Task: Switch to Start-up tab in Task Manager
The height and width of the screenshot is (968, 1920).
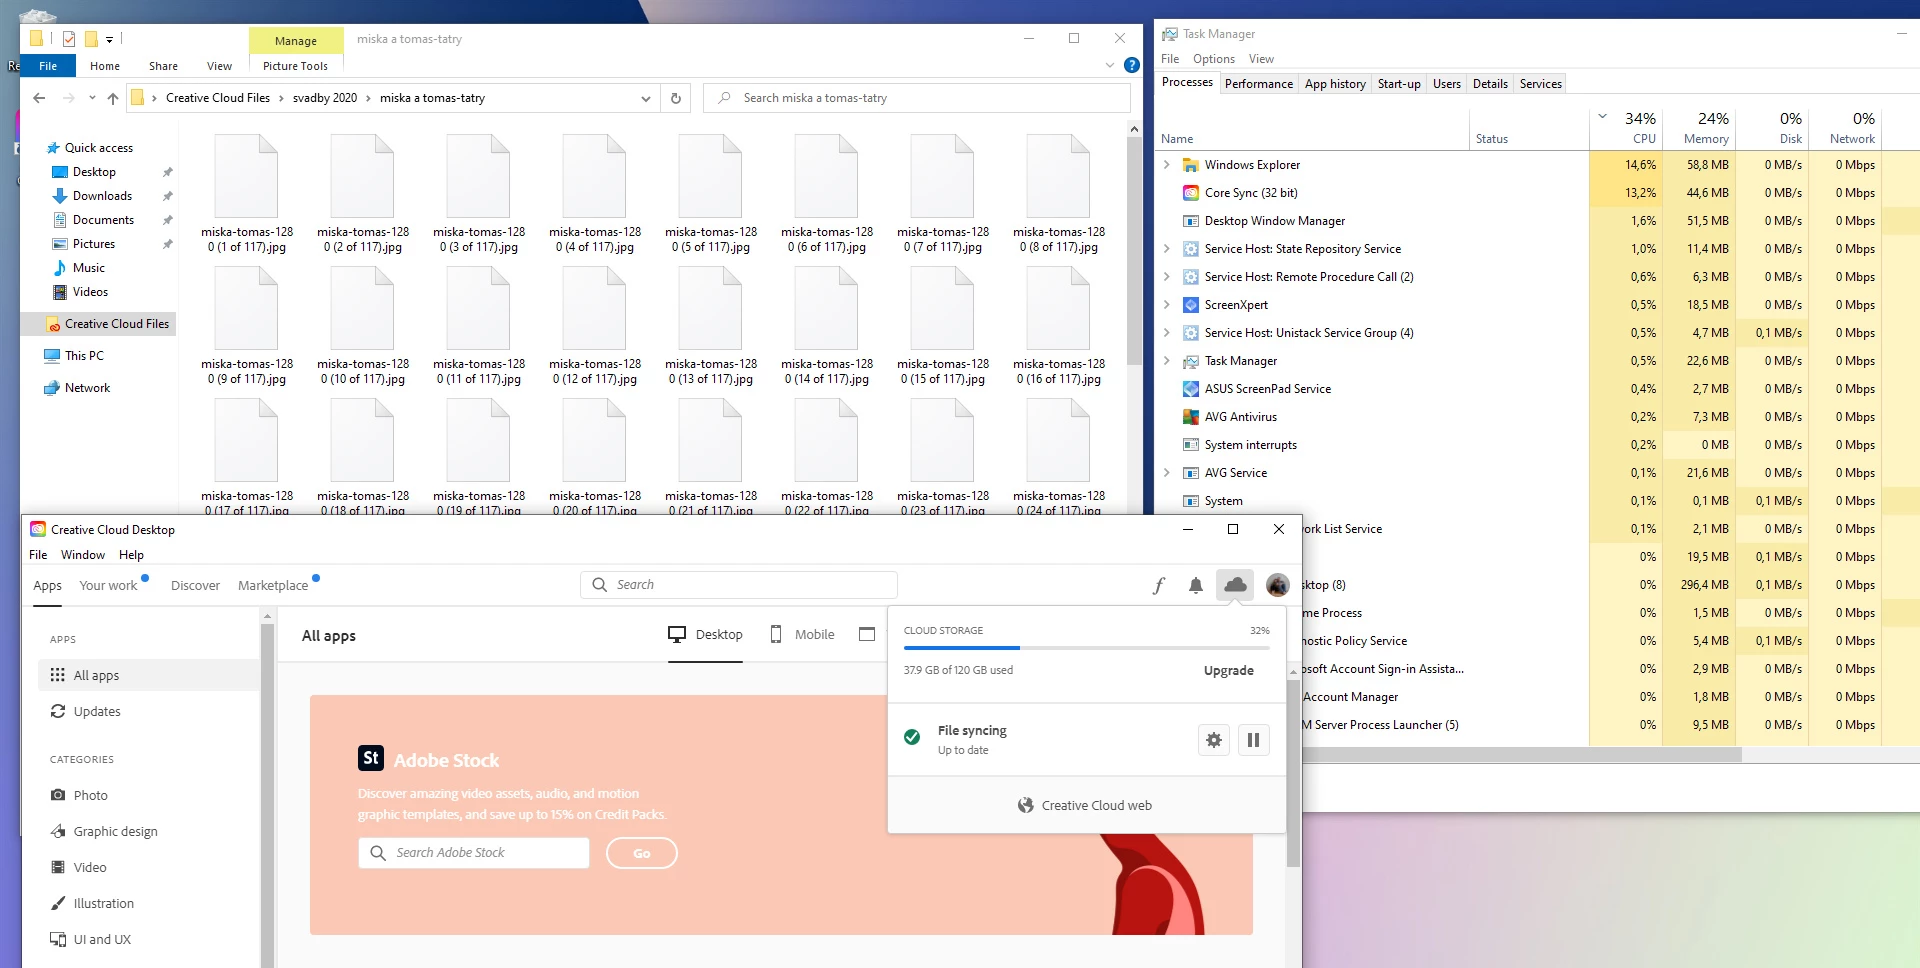Action: point(1398,84)
